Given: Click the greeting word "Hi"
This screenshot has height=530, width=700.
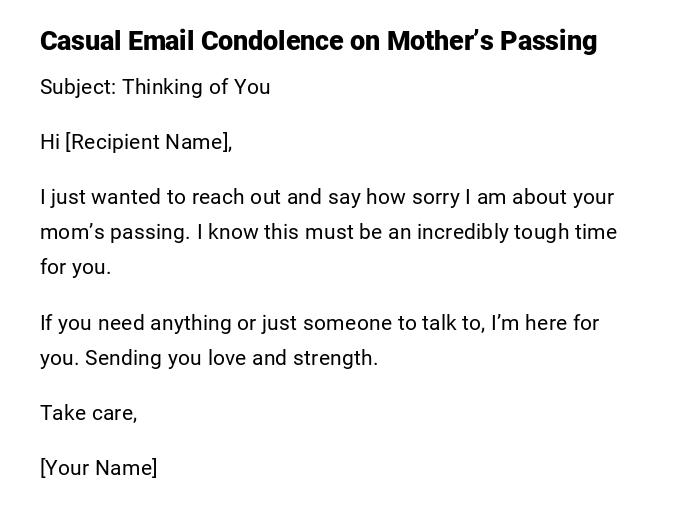Looking at the screenshot, I should tap(50, 142).
